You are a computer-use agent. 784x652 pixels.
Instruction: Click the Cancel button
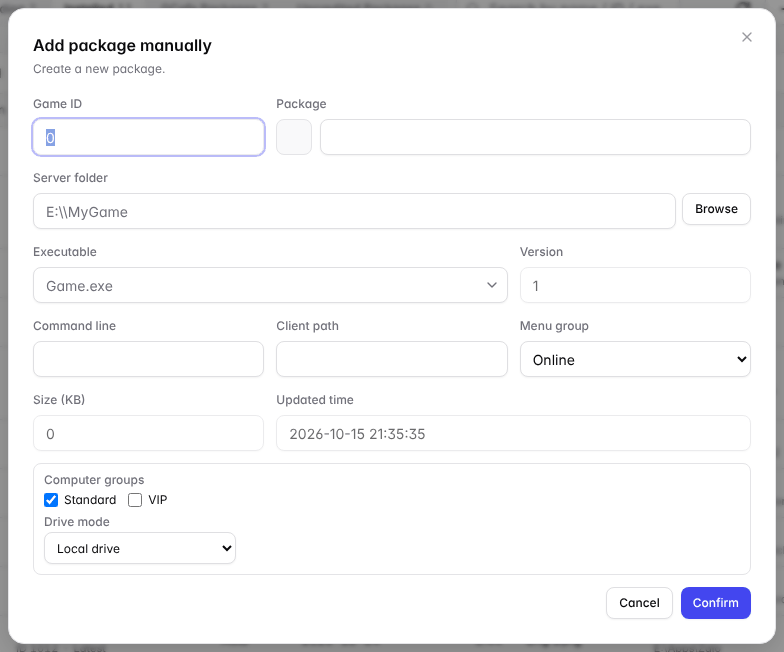pos(639,603)
